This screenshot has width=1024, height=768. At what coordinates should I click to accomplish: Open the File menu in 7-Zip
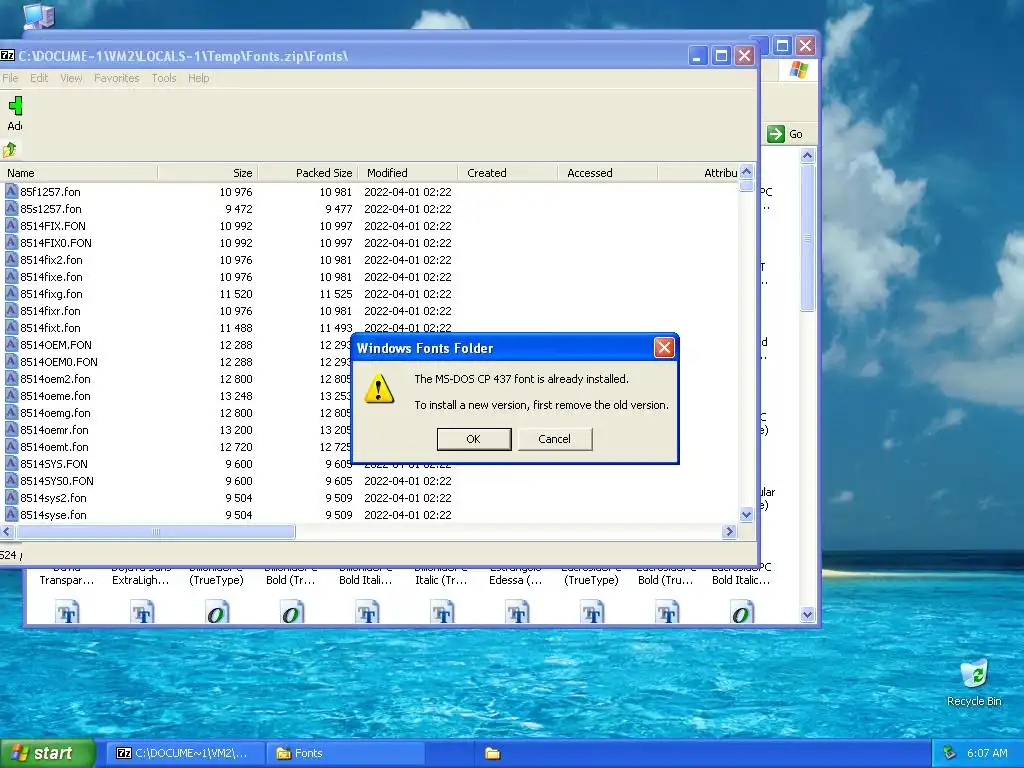[x=10, y=78]
